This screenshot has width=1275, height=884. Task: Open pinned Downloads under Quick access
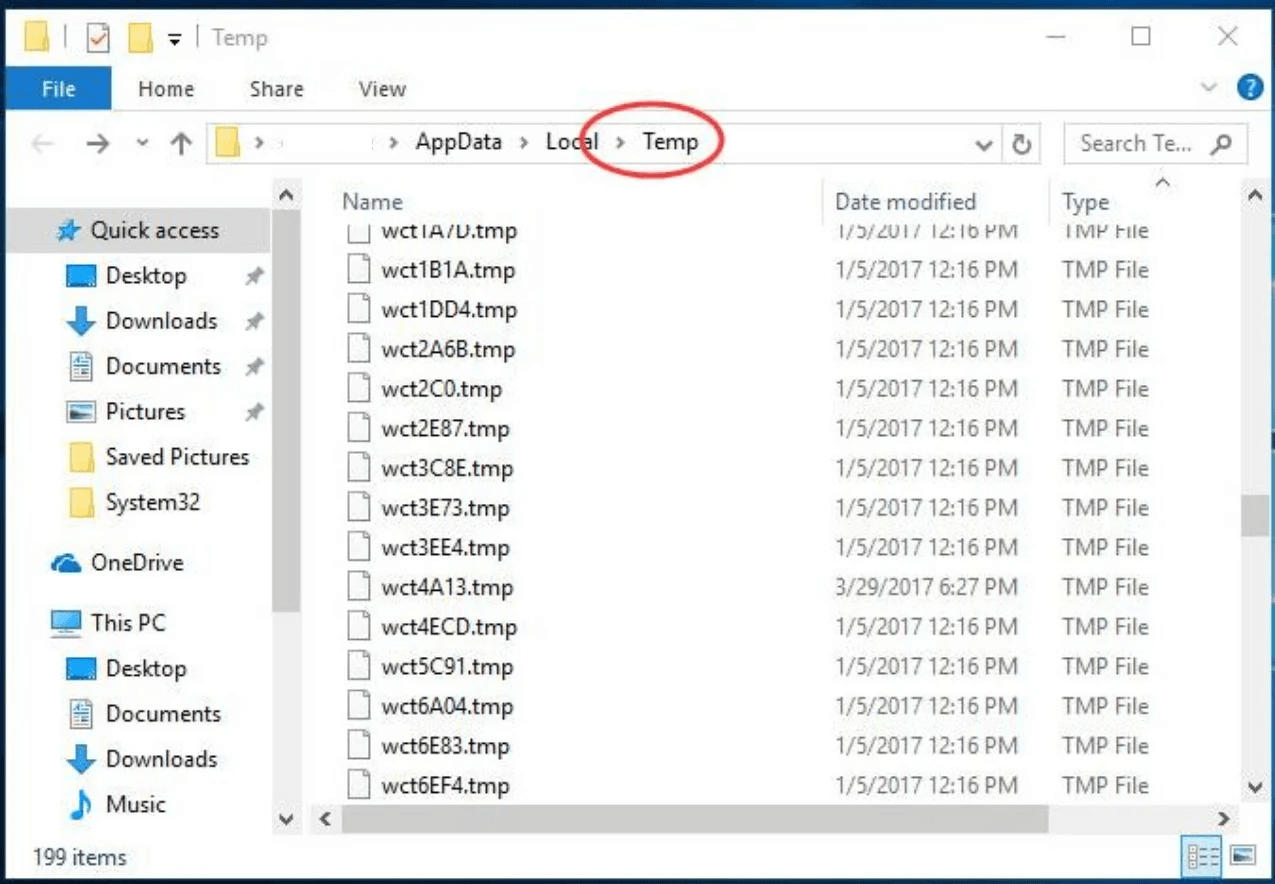(161, 321)
